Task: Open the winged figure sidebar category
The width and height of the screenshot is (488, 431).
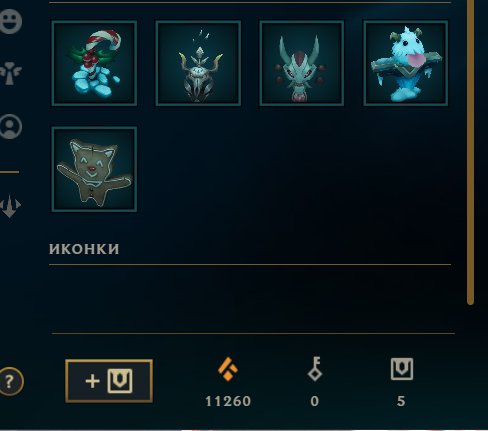Action: click(10, 73)
